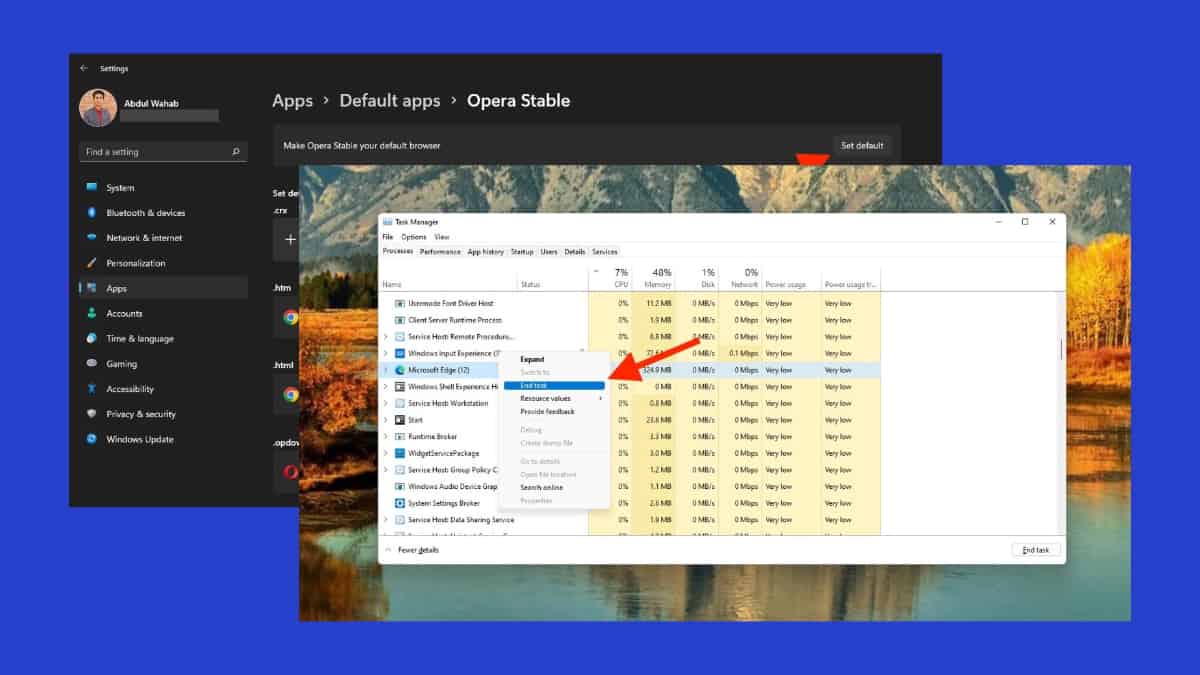The image size is (1200, 675).
Task: Switch to the App history tab
Action: 486,252
